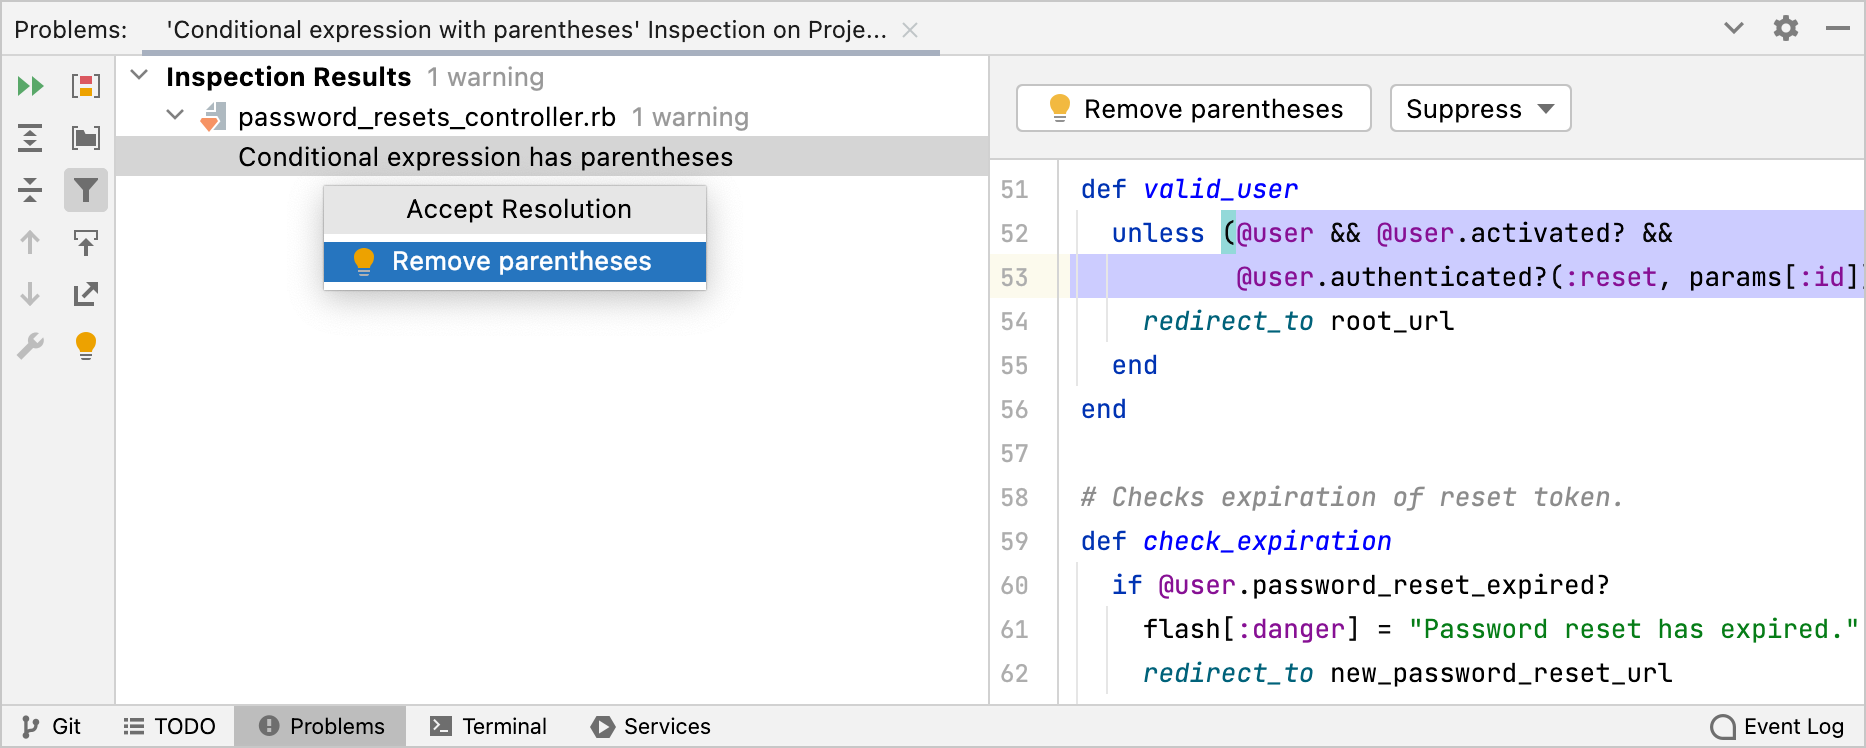Click the Collapse All icon

tap(30, 190)
